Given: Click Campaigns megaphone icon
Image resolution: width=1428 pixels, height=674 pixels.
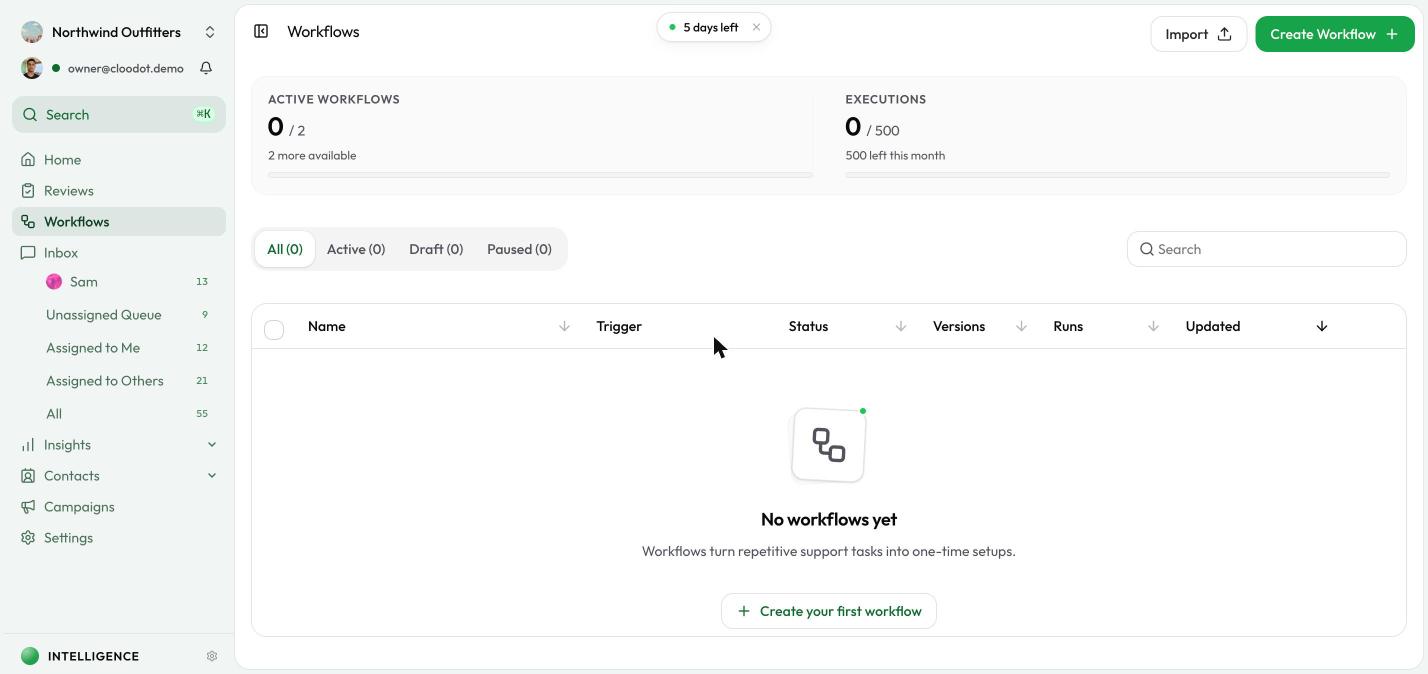Looking at the screenshot, I should point(28,507).
